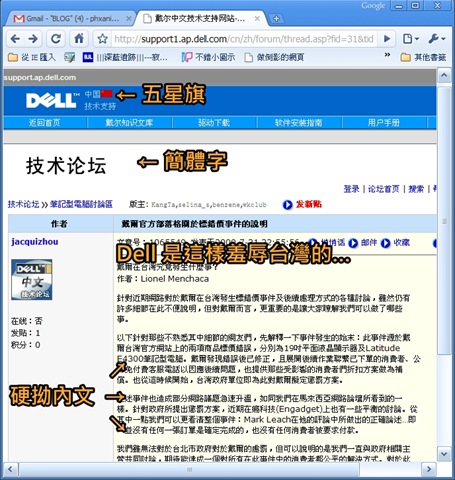Click the 发新贴 new post button
This screenshot has width=455, height=480.
click(x=309, y=204)
